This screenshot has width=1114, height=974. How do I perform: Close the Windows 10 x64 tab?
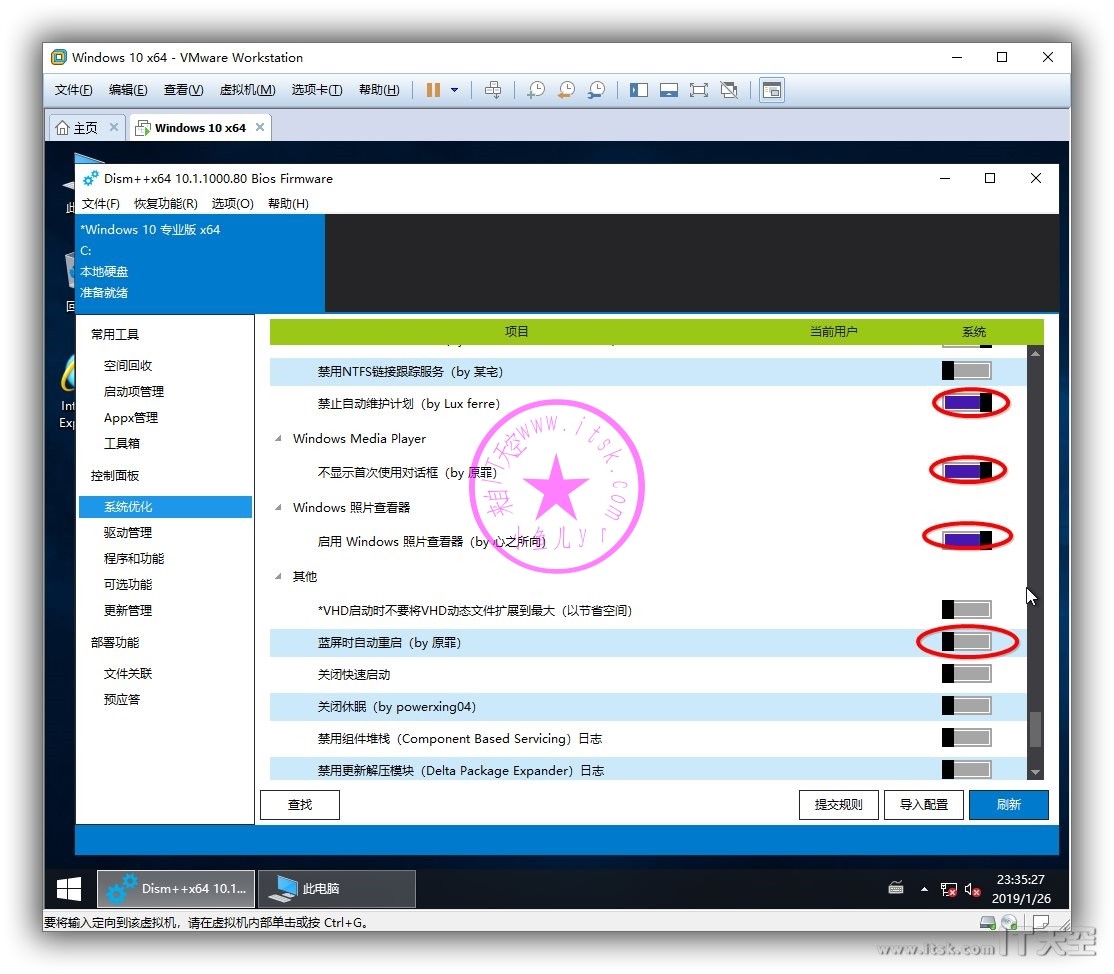click(260, 127)
